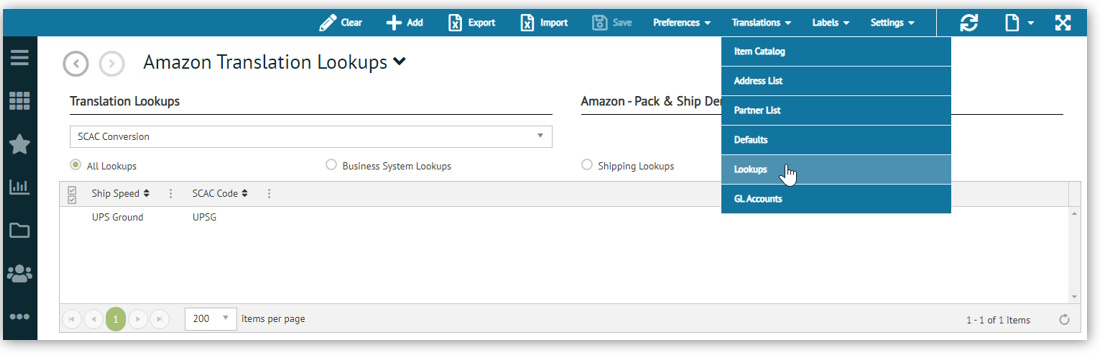The width and height of the screenshot is (1104, 361).
Task: Click the refresh sync icon in top bar
Action: click(970, 23)
